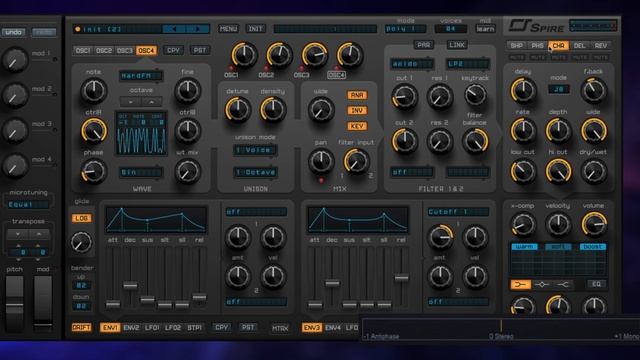Image resolution: width=640 pixels, height=360 pixels.
Task: Click the previous preset arrow
Action: pyautogui.click(x=174, y=29)
